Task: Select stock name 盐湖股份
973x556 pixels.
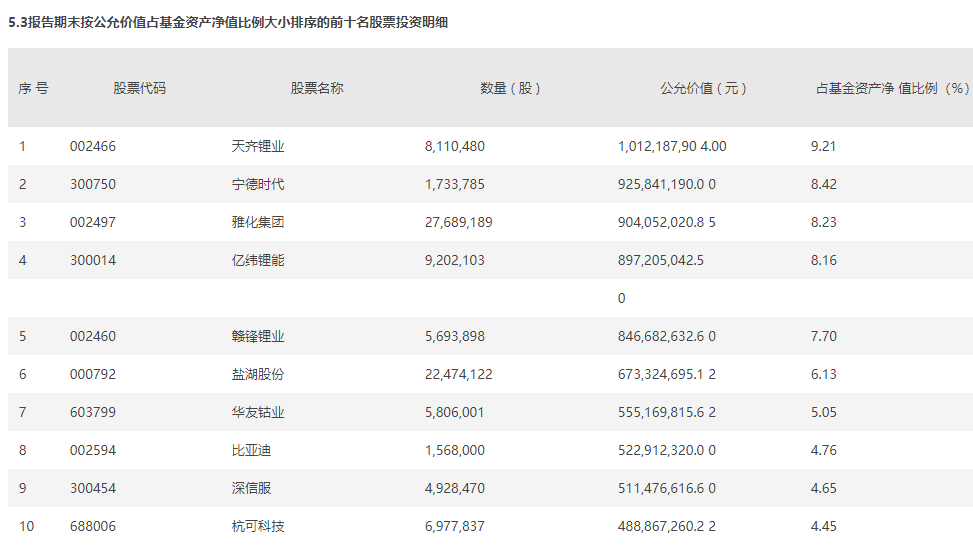Action: pos(258,374)
